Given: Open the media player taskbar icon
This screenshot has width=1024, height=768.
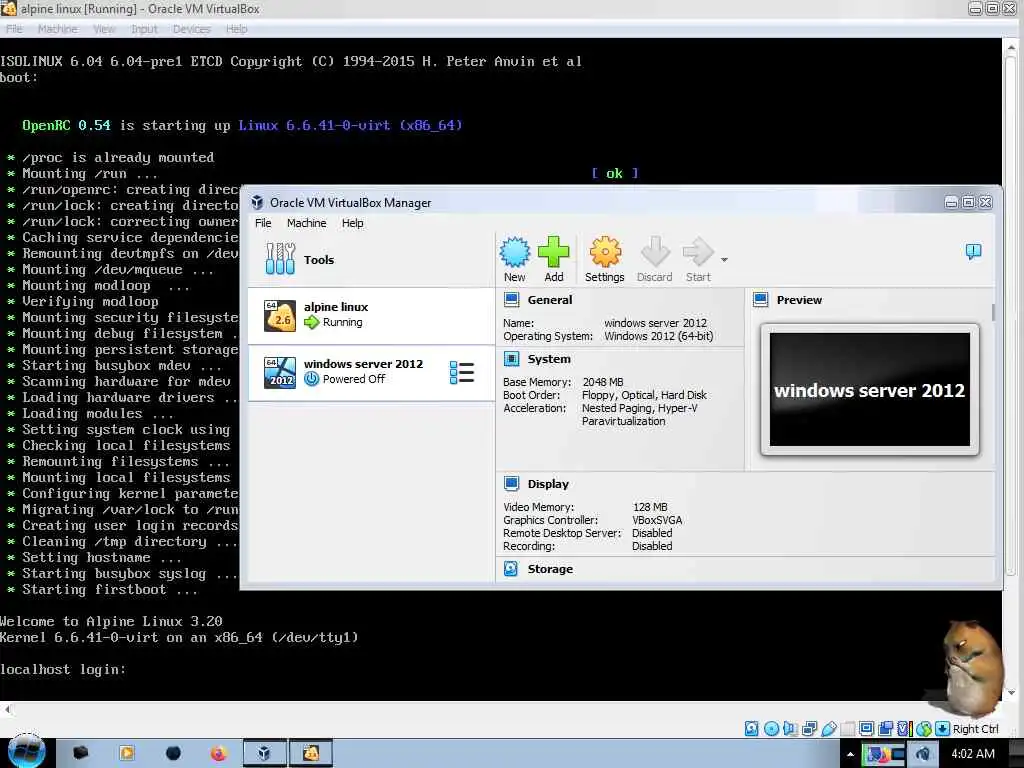Looking at the screenshot, I should click(x=127, y=754).
